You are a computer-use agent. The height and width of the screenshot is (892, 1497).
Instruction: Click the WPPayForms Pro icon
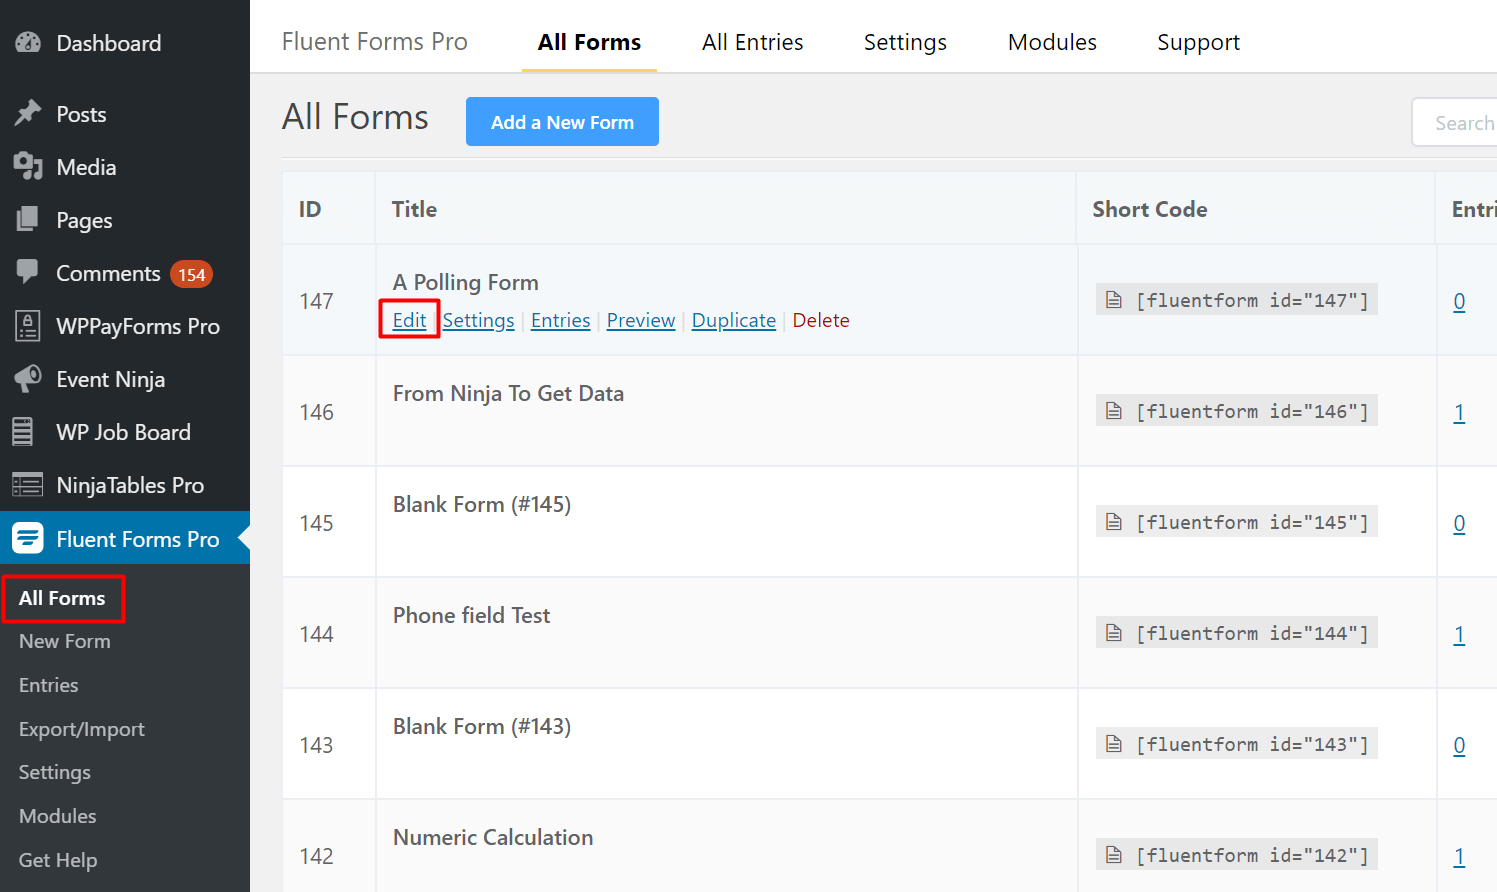click(x=28, y=326)
